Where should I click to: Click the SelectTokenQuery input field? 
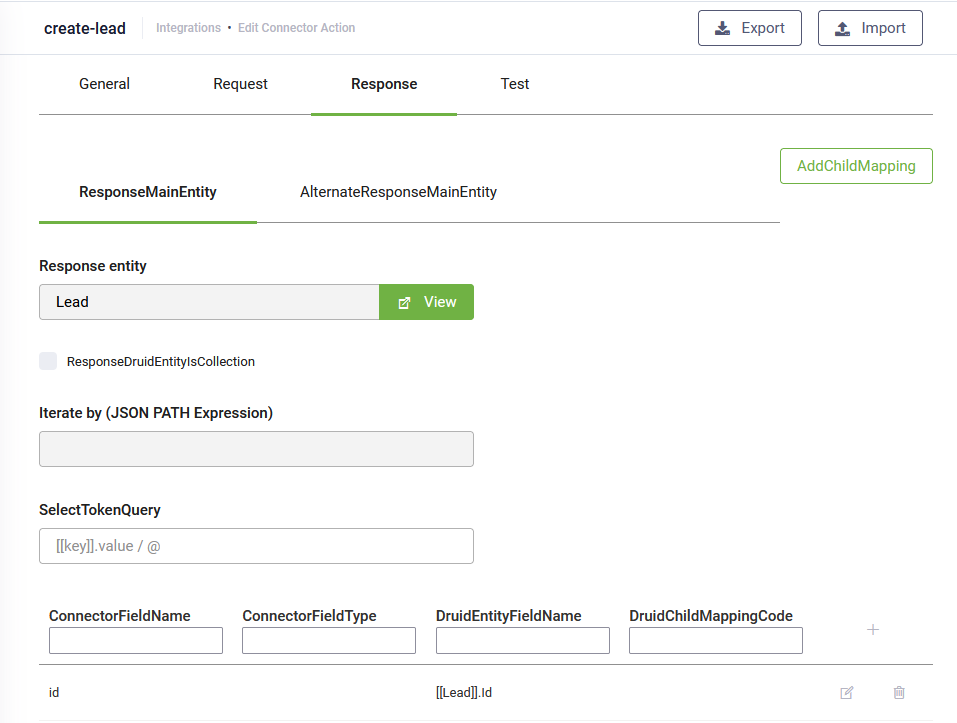256,546
